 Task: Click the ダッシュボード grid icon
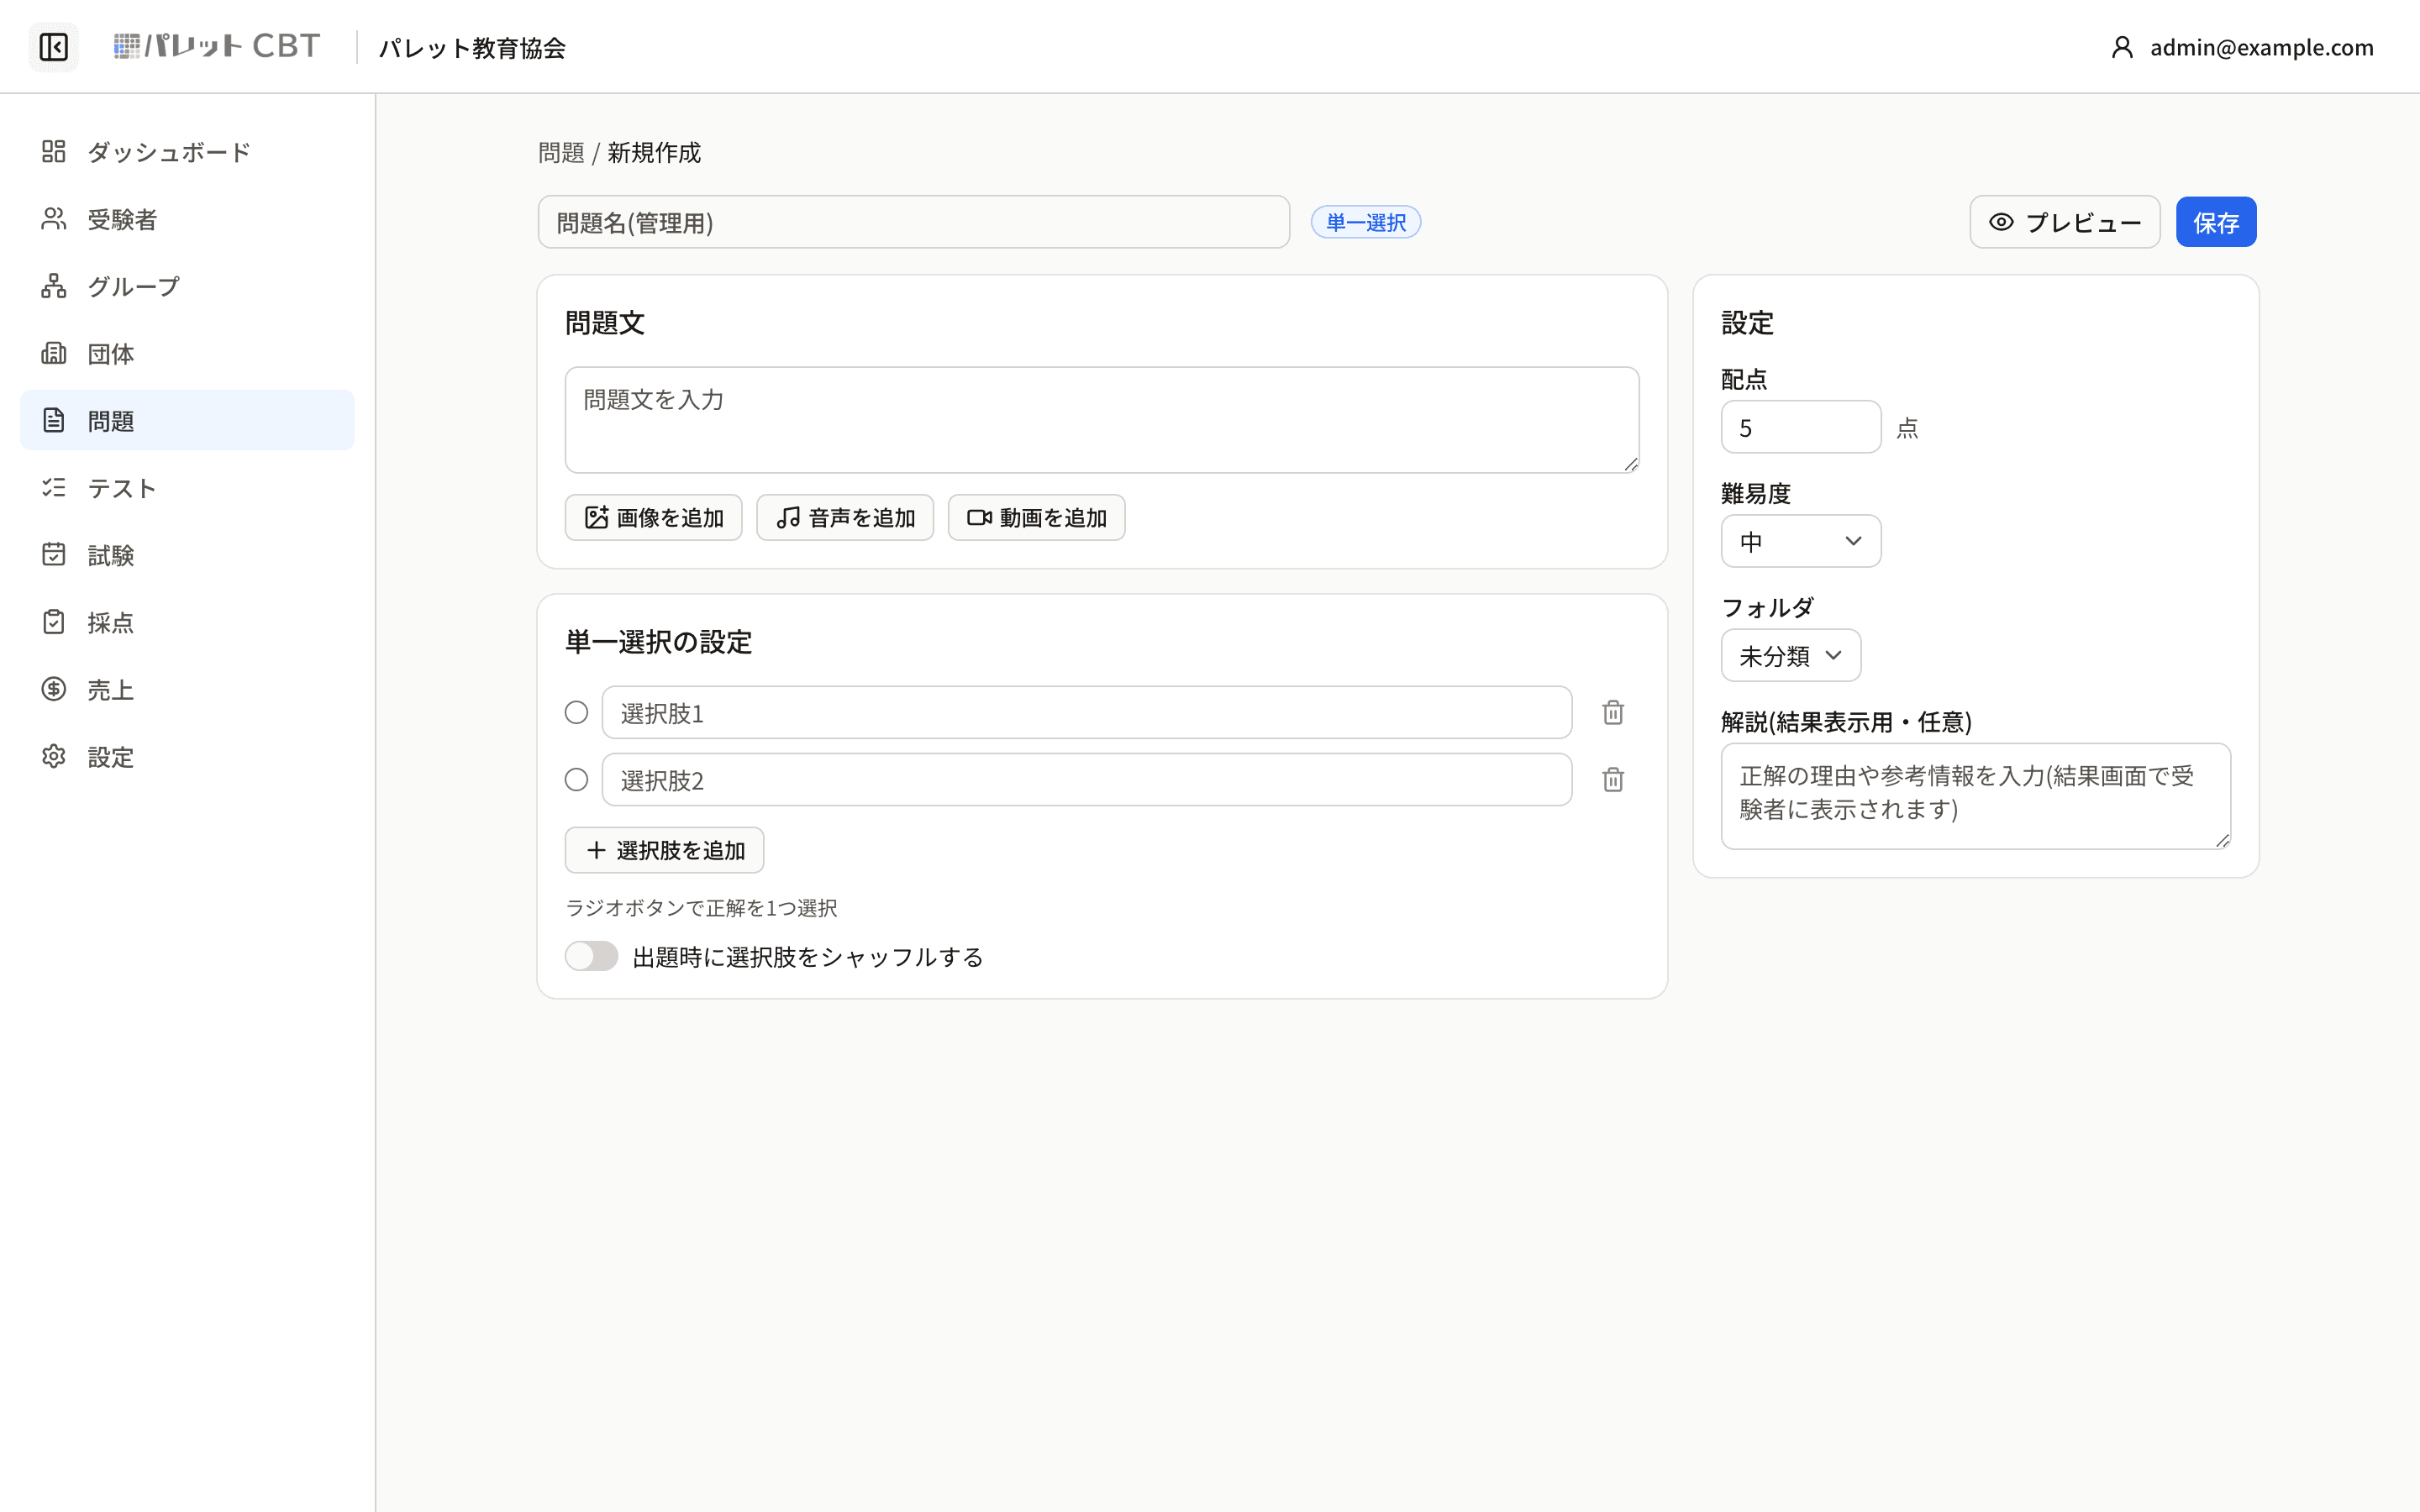(x=54, y=151)
